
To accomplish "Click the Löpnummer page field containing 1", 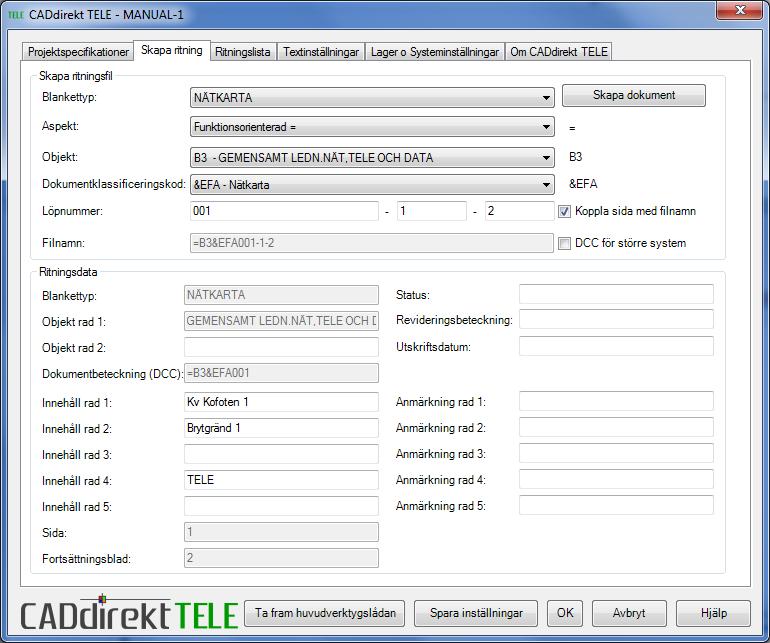I will (431, 211).
